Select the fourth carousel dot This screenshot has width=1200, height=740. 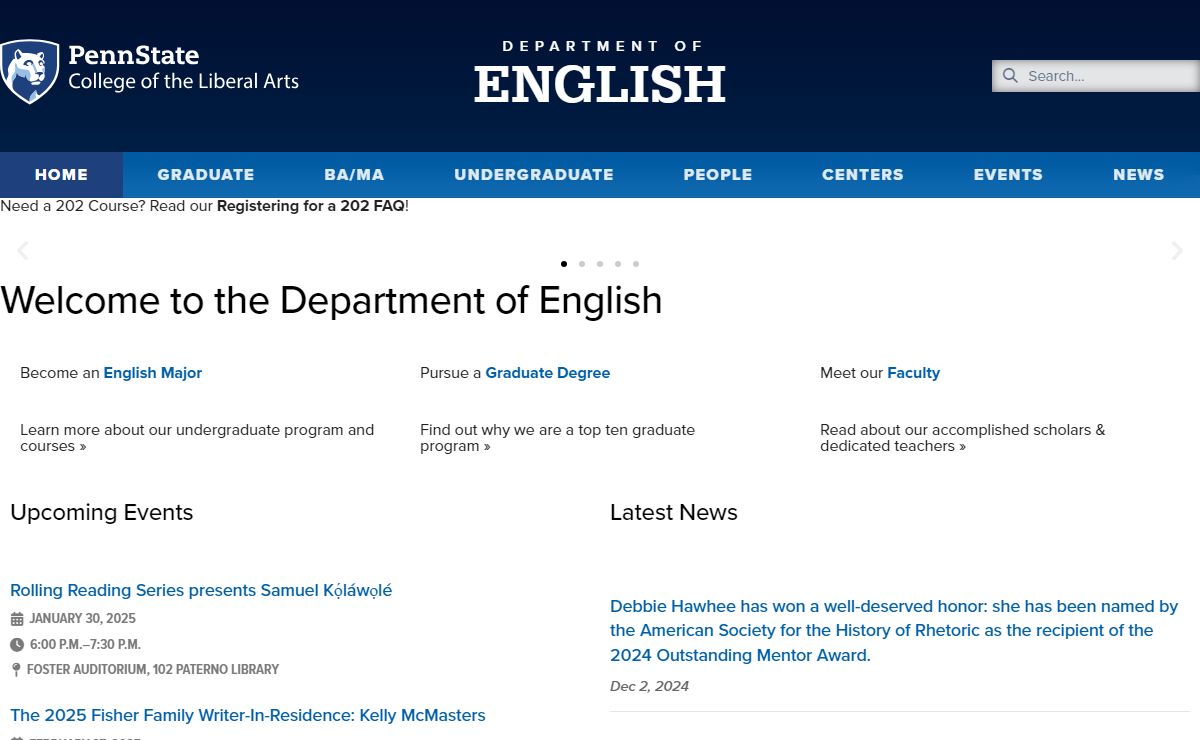pos(618,264)
